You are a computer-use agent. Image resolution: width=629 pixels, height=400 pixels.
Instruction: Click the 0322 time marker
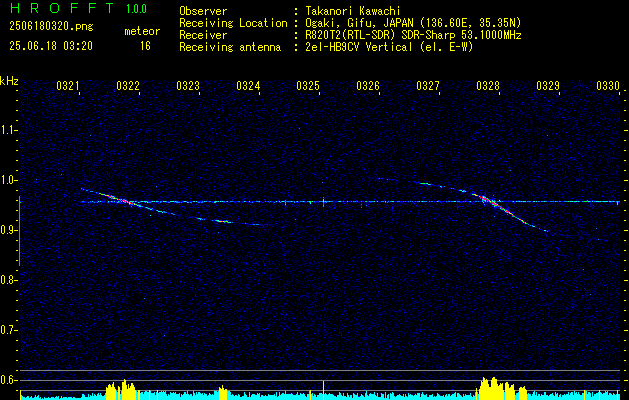(128, 86)
